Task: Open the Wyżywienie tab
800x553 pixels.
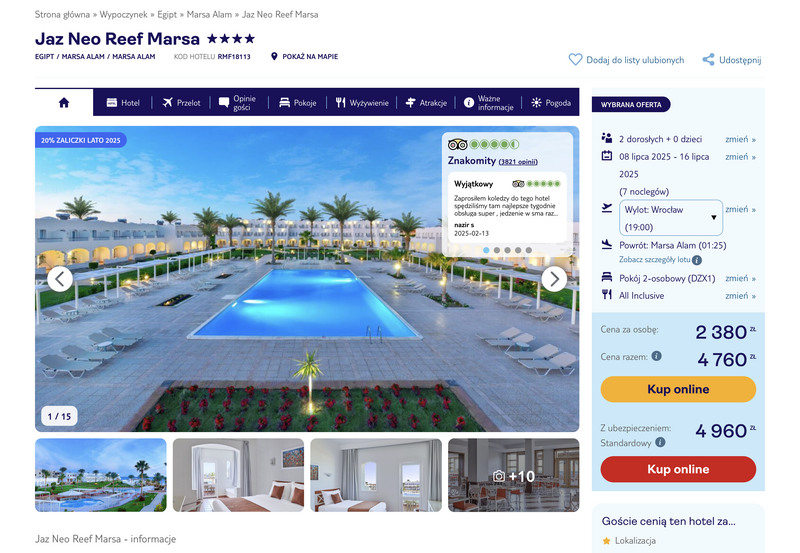Action: [x=362, y=103]
